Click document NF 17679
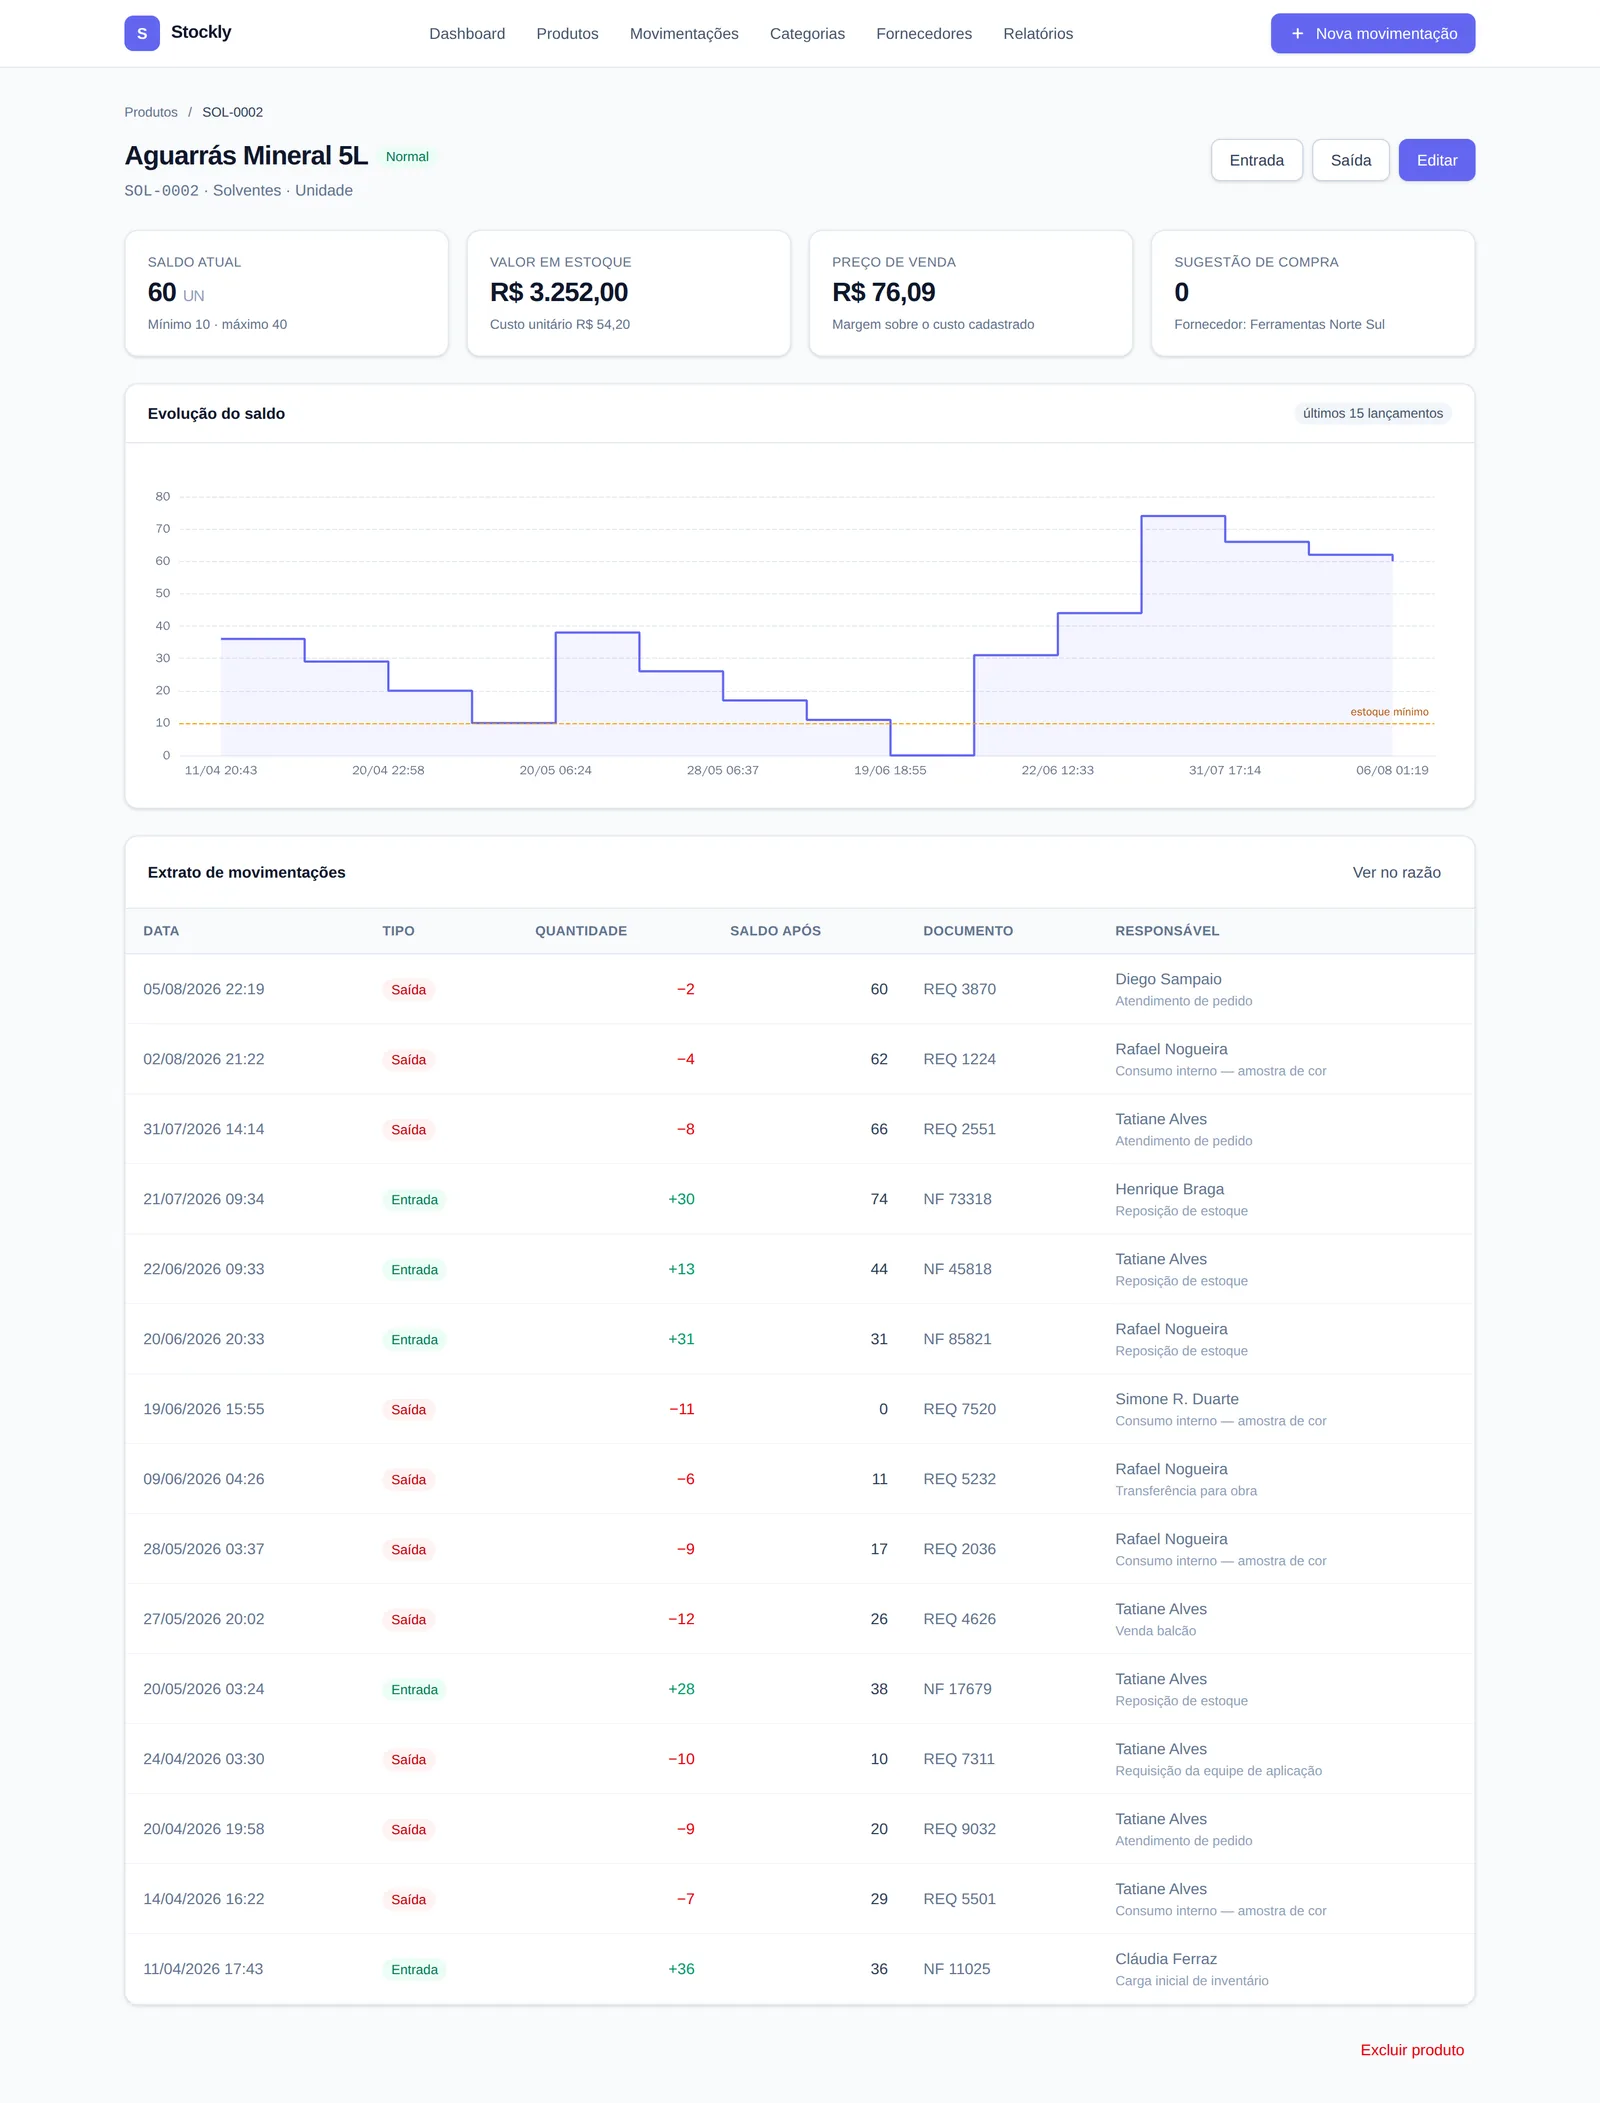Viewport: 1600px width, 2103px height. point(957,1690)
